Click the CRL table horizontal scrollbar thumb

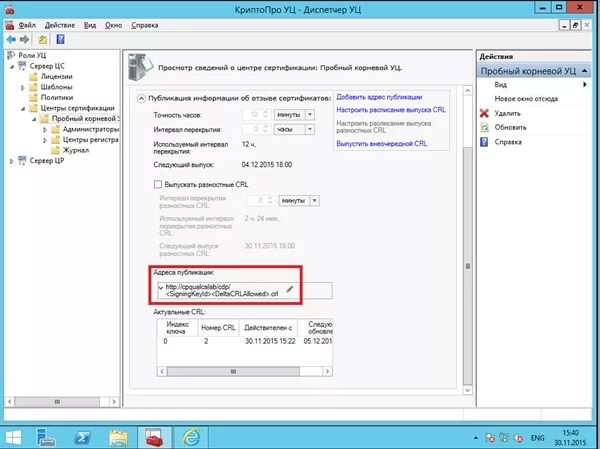tap(233, 371)
